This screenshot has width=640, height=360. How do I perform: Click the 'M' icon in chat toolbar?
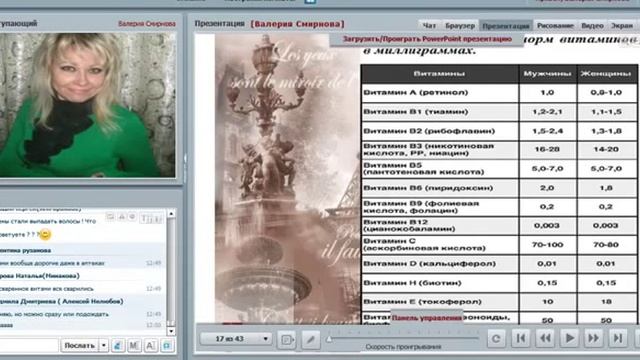pos(134,346)
